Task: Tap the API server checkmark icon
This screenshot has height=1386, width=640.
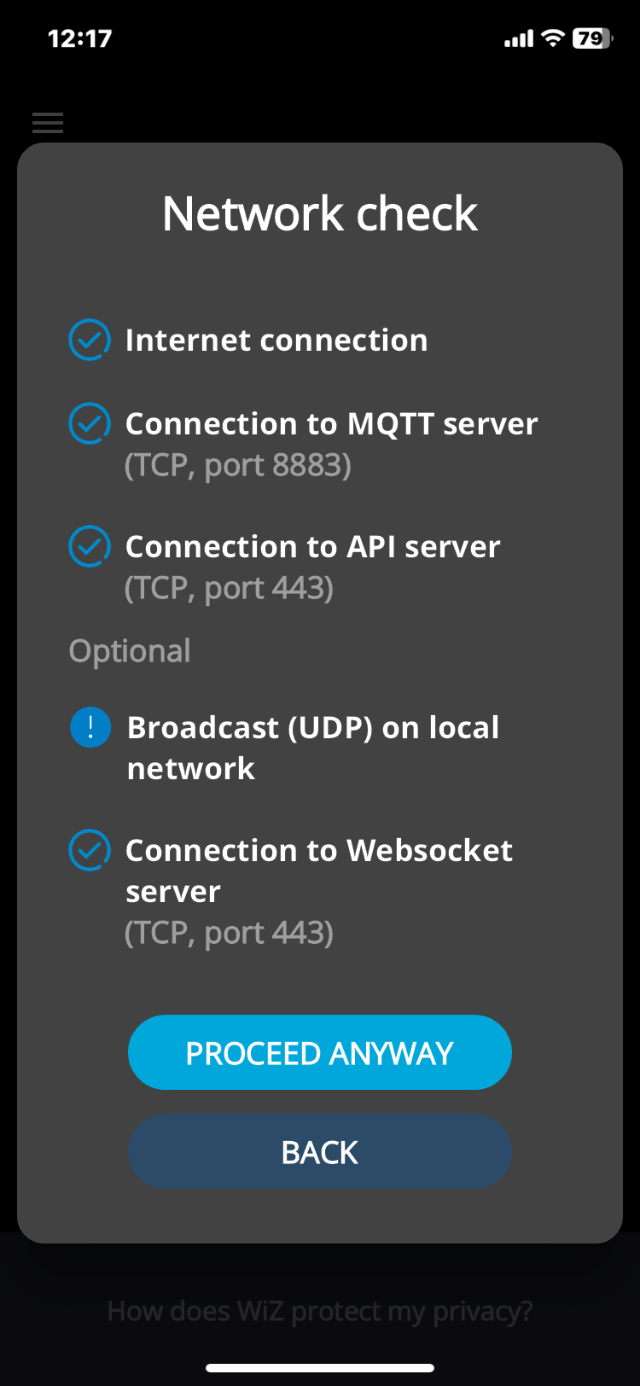Action: click(89, 547)
